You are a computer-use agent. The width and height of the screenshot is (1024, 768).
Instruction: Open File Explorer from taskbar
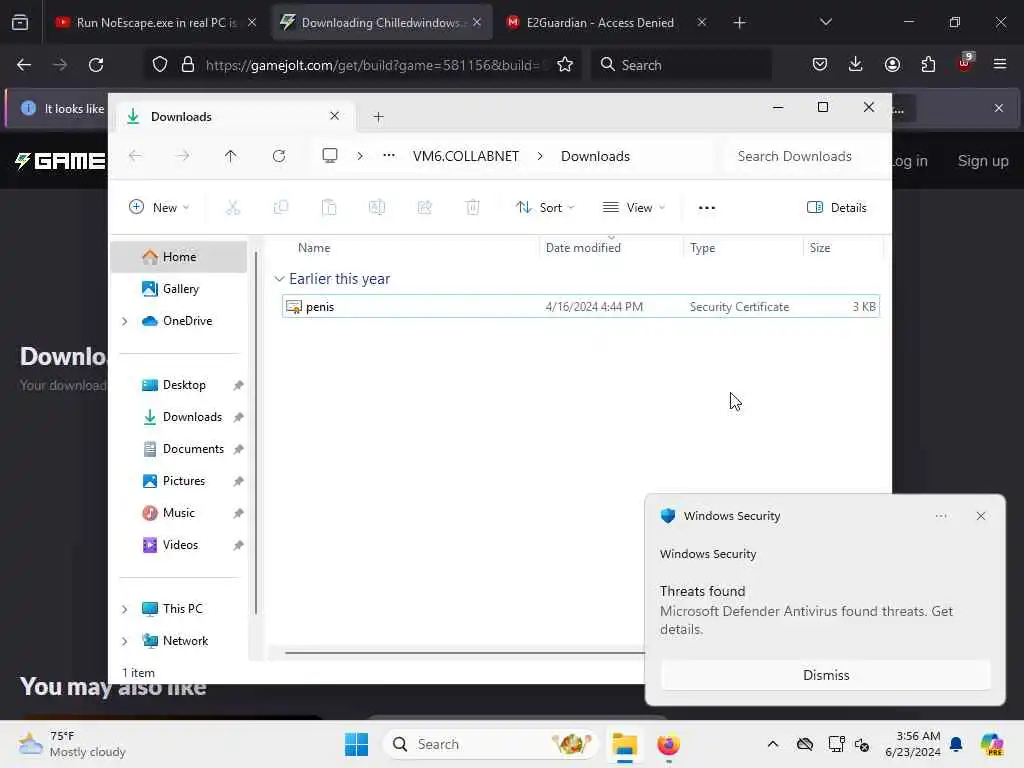pos(624,744)
